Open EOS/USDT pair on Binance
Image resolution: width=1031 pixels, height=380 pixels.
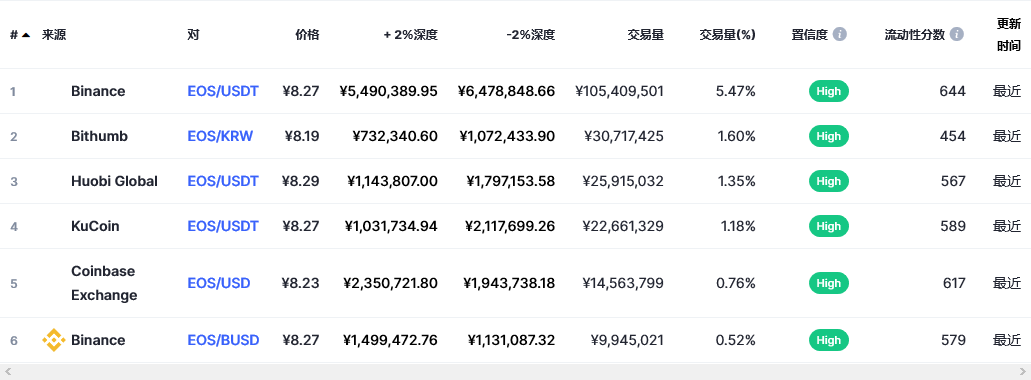pos(223,91)
